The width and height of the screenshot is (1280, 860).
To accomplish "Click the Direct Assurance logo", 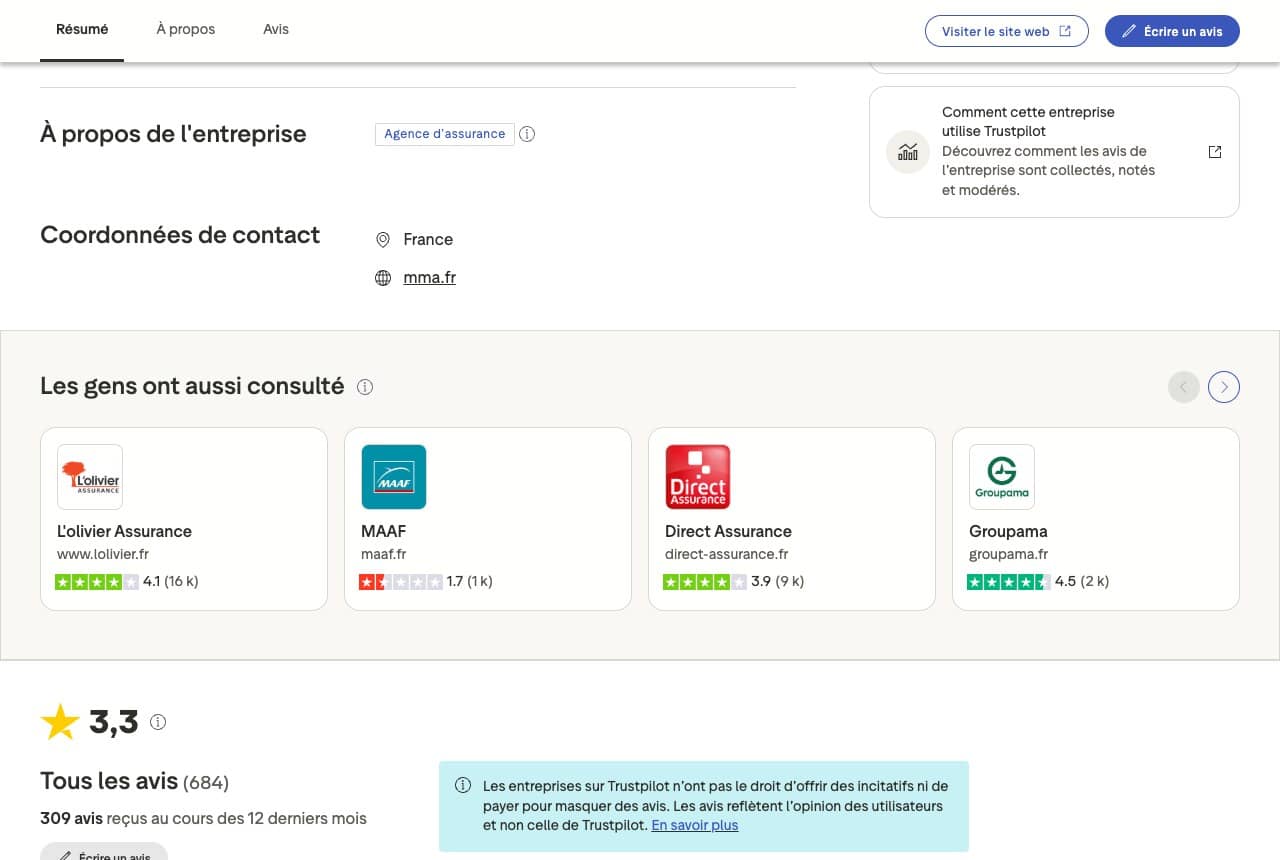I will coord(698,477).
